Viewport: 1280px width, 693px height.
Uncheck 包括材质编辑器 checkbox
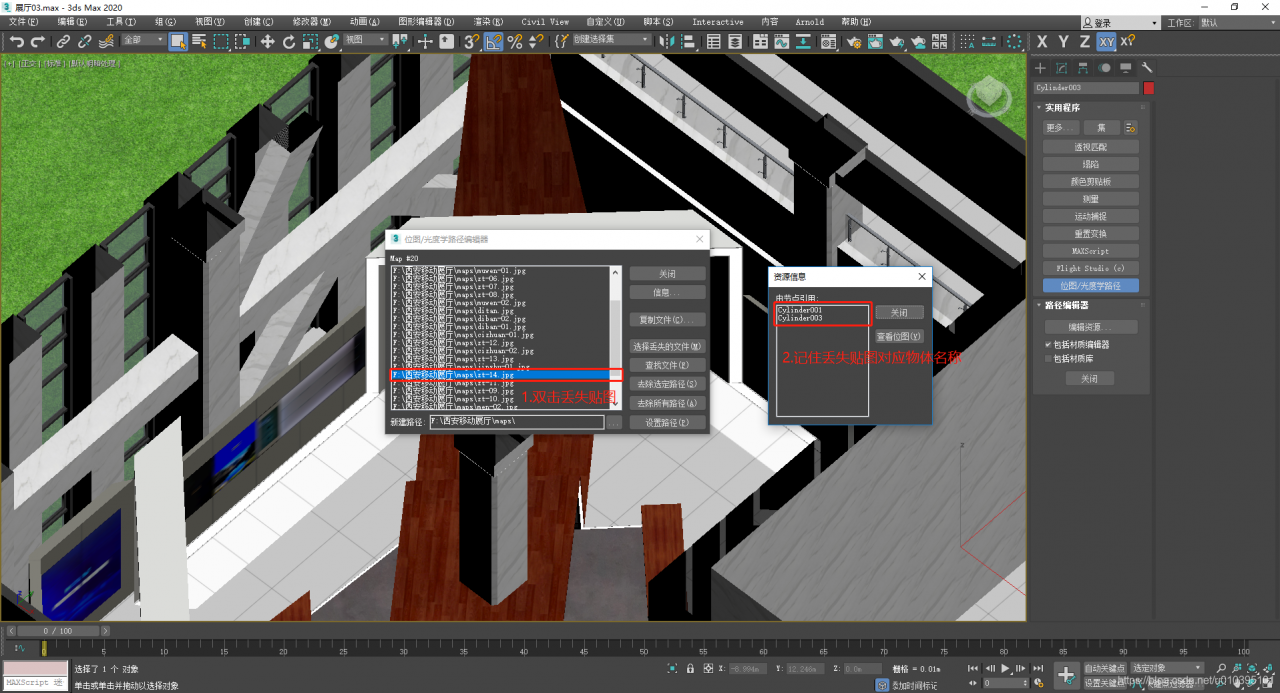1048,344
